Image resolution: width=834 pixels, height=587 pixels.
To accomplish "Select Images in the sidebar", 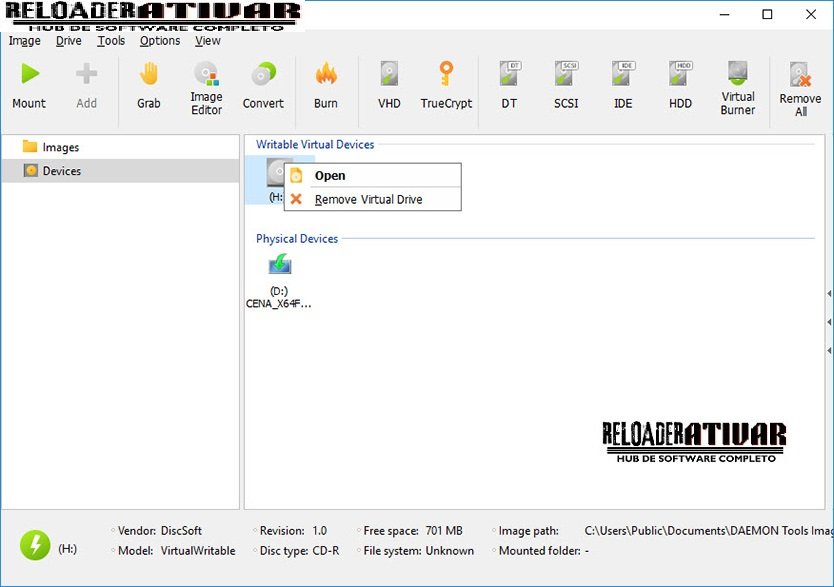I will [120, 147].
